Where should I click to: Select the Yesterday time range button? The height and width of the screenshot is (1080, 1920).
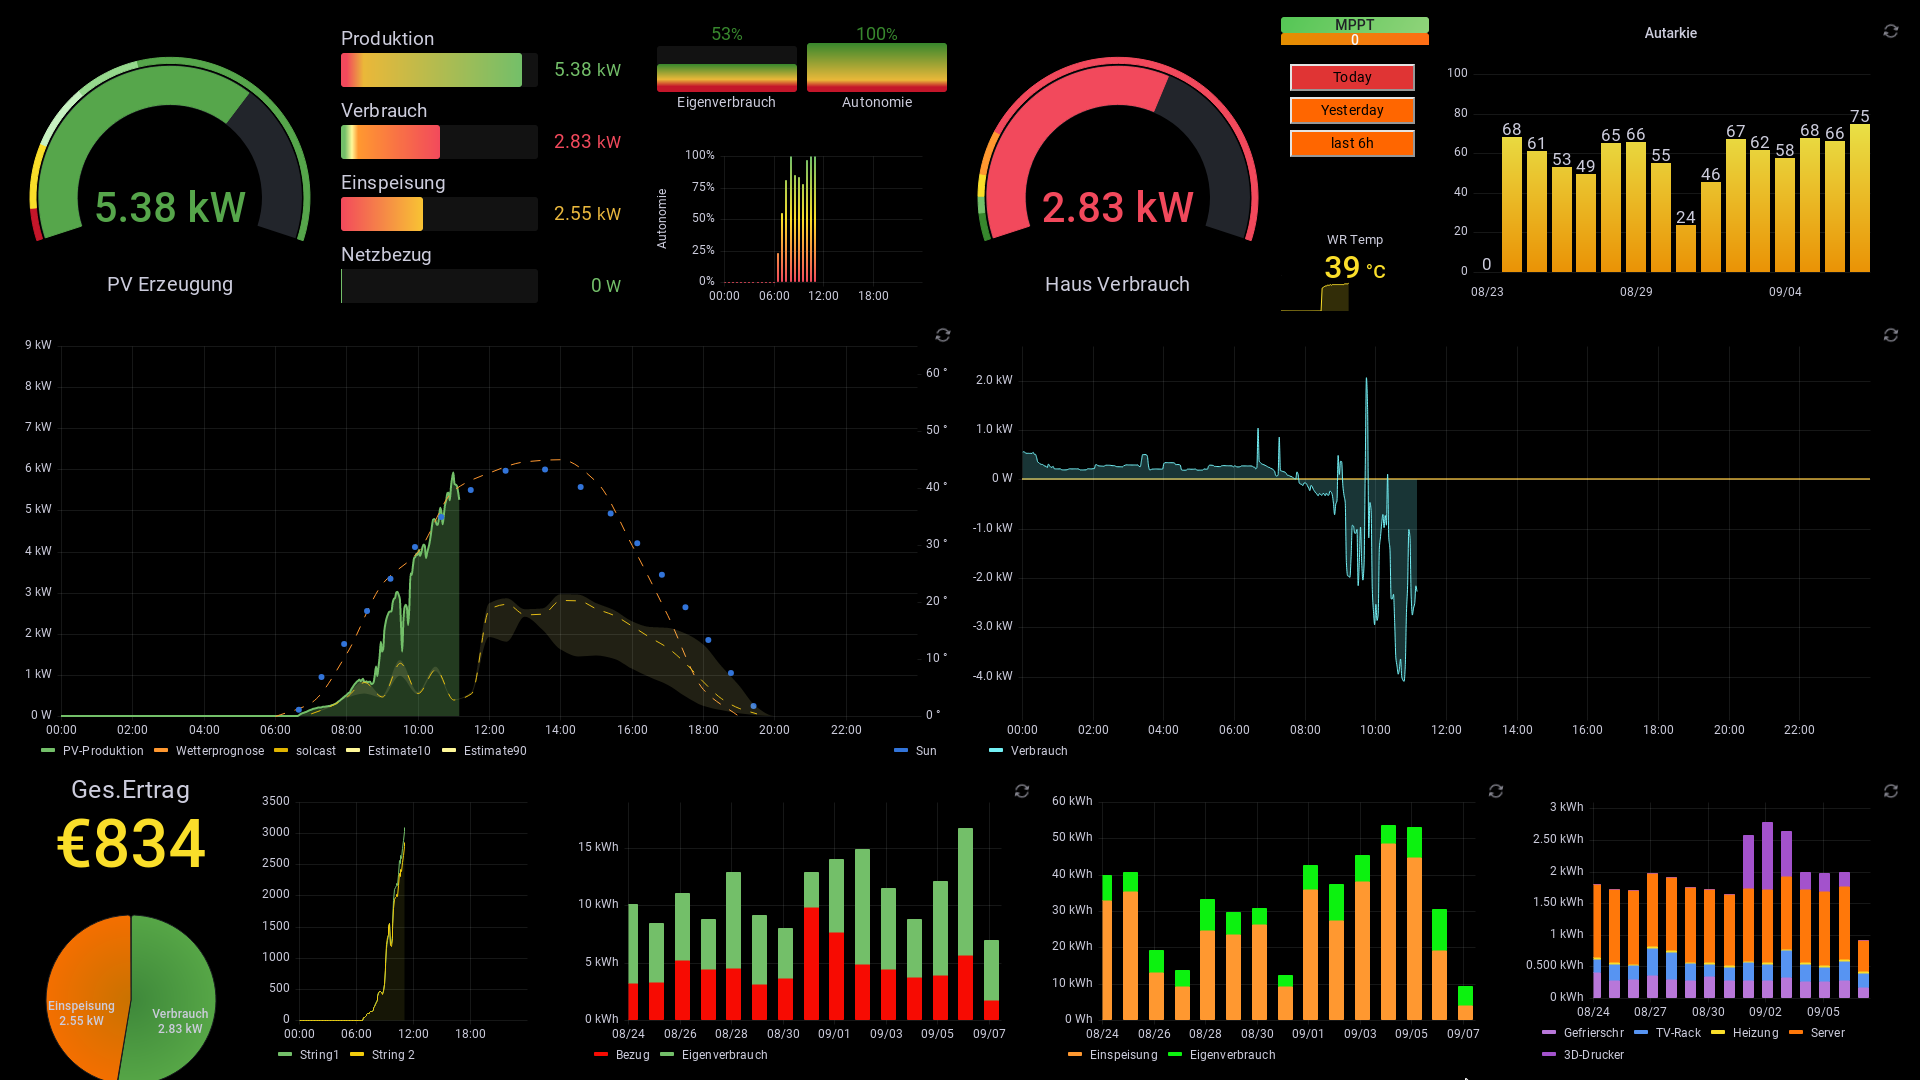coord(1351,110)
